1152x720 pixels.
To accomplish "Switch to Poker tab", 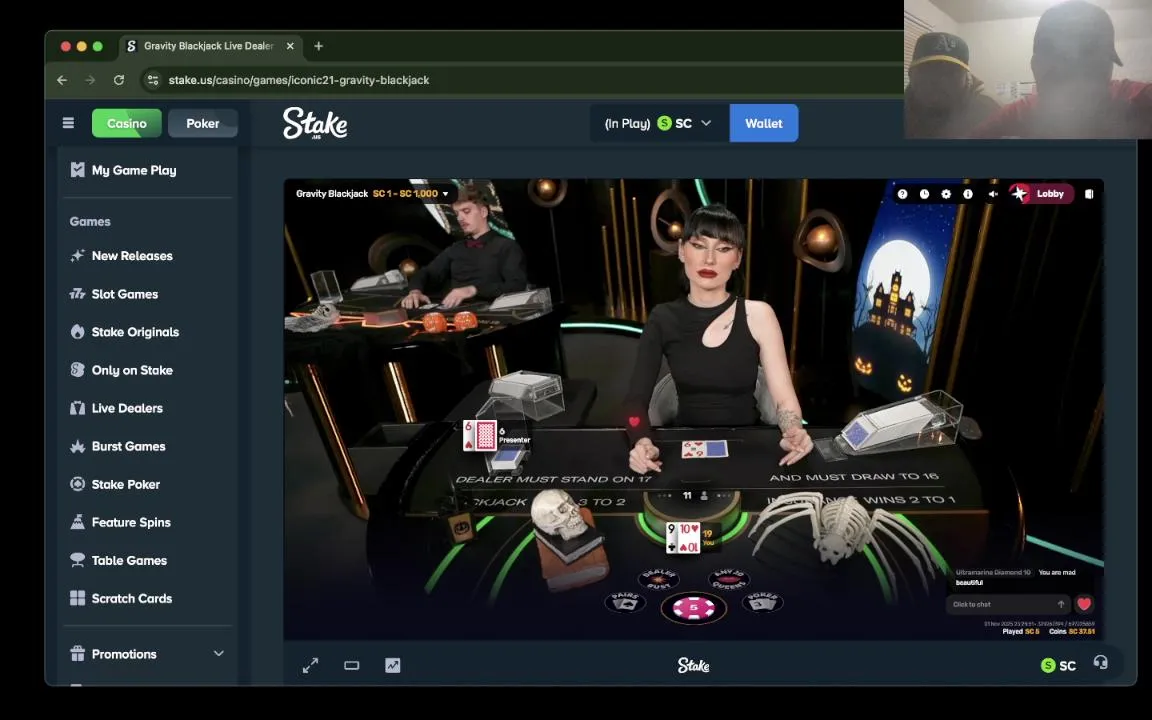I will [203, 123].
